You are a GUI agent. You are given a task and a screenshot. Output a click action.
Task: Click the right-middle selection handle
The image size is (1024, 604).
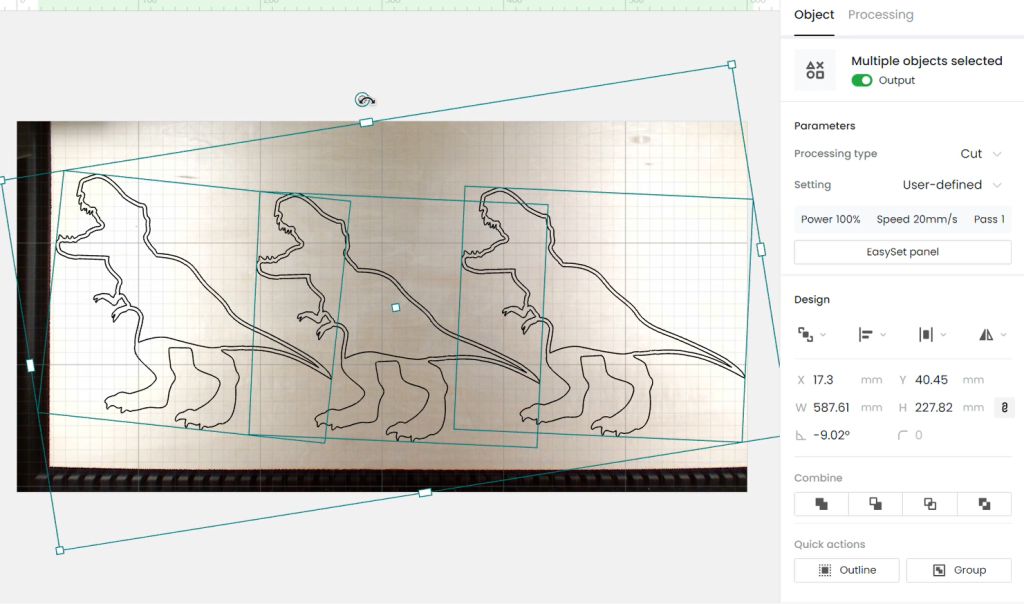pyautogui.click(x=761, y=249)
